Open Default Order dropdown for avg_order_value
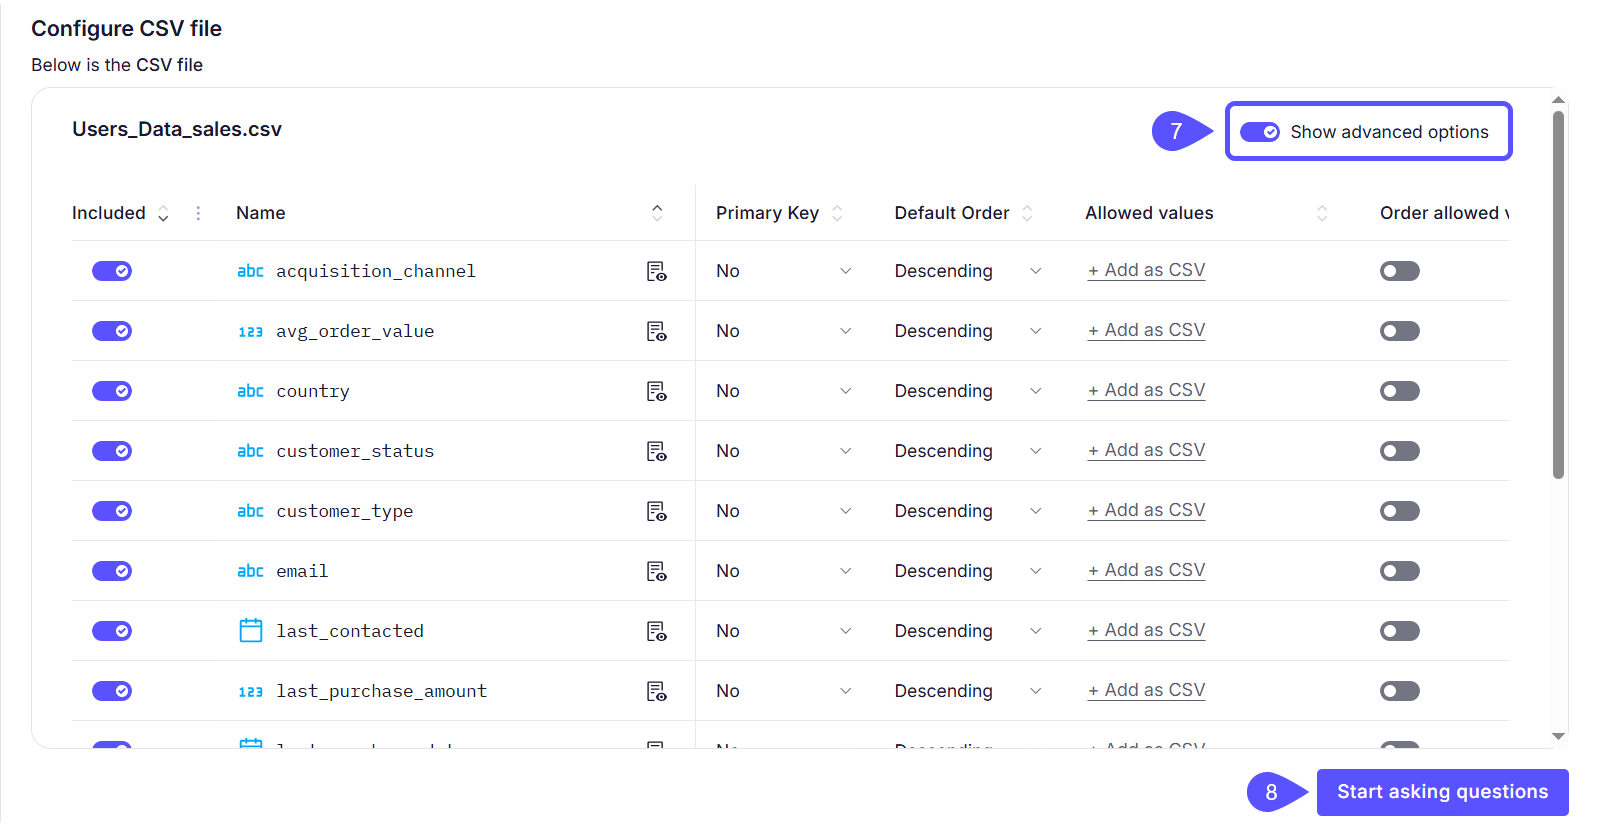 [968, 331]
